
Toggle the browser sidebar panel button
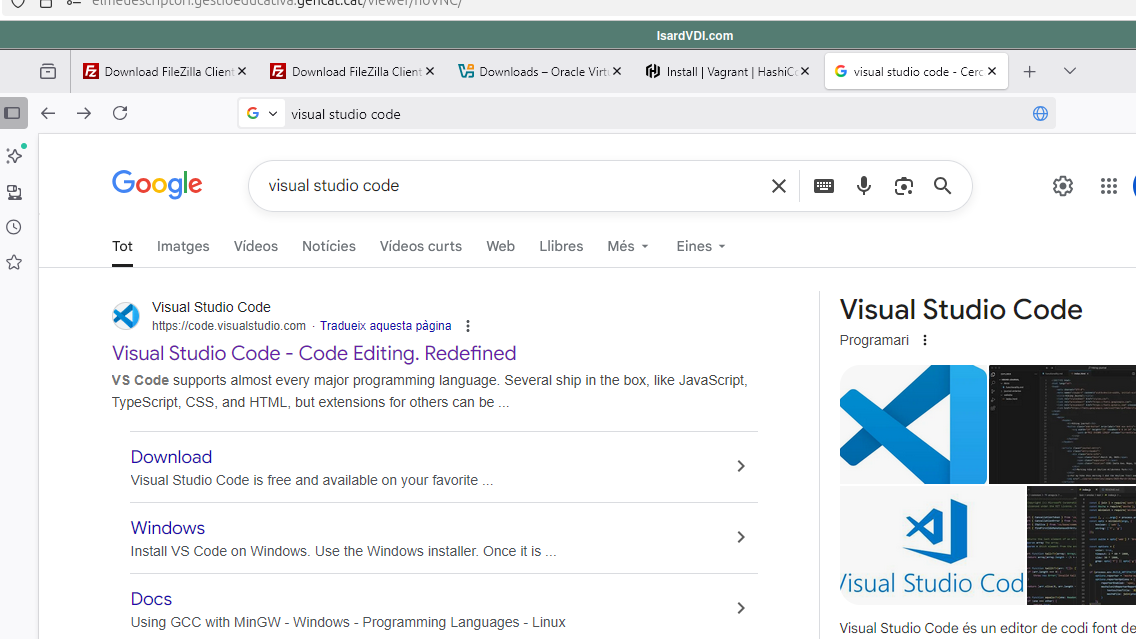tap(13, 113)
